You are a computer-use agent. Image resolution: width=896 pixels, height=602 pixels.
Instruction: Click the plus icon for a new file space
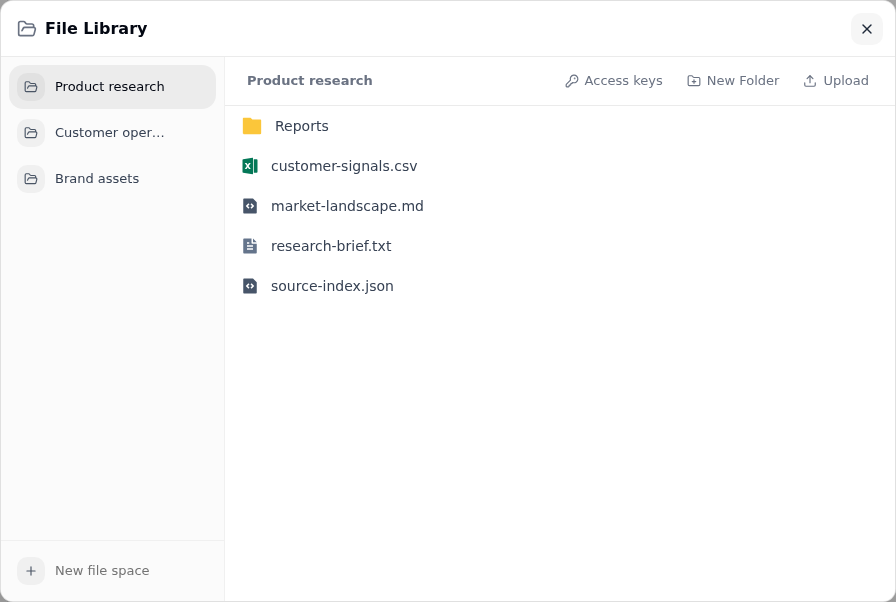pyautogui.click(x=31, y=571)
